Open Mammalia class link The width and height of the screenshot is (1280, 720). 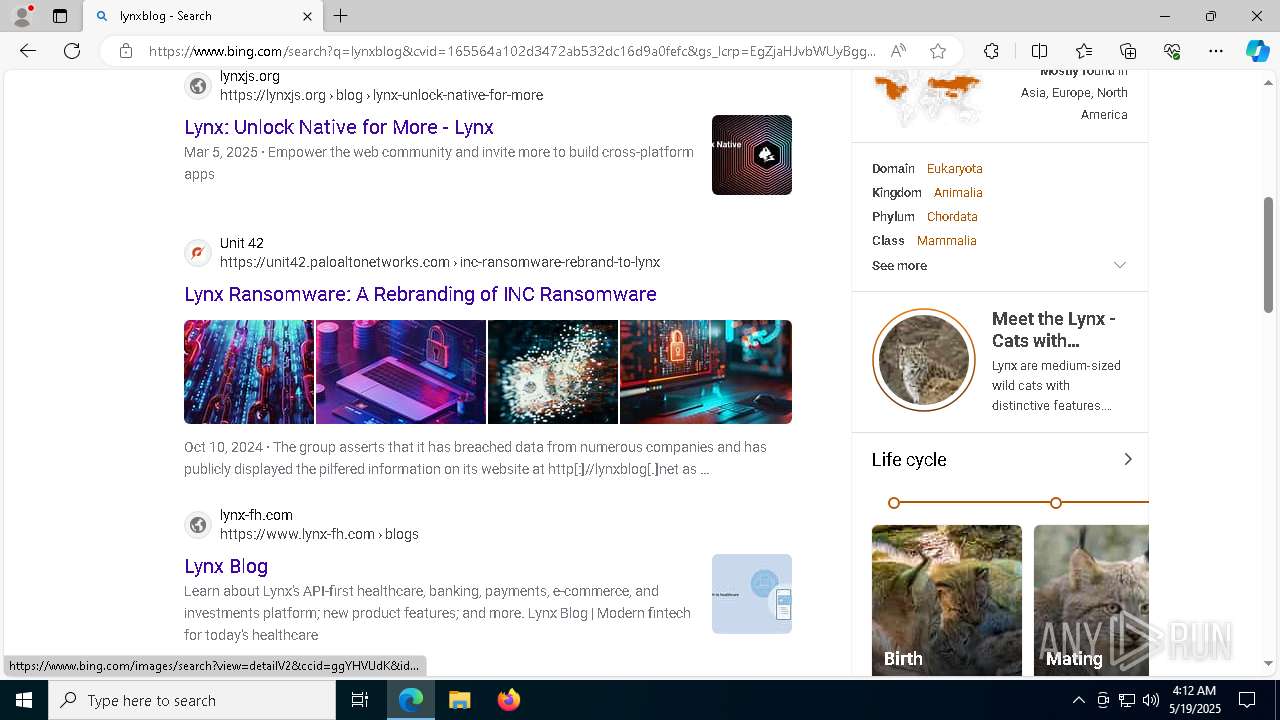(x=946, y=241)
